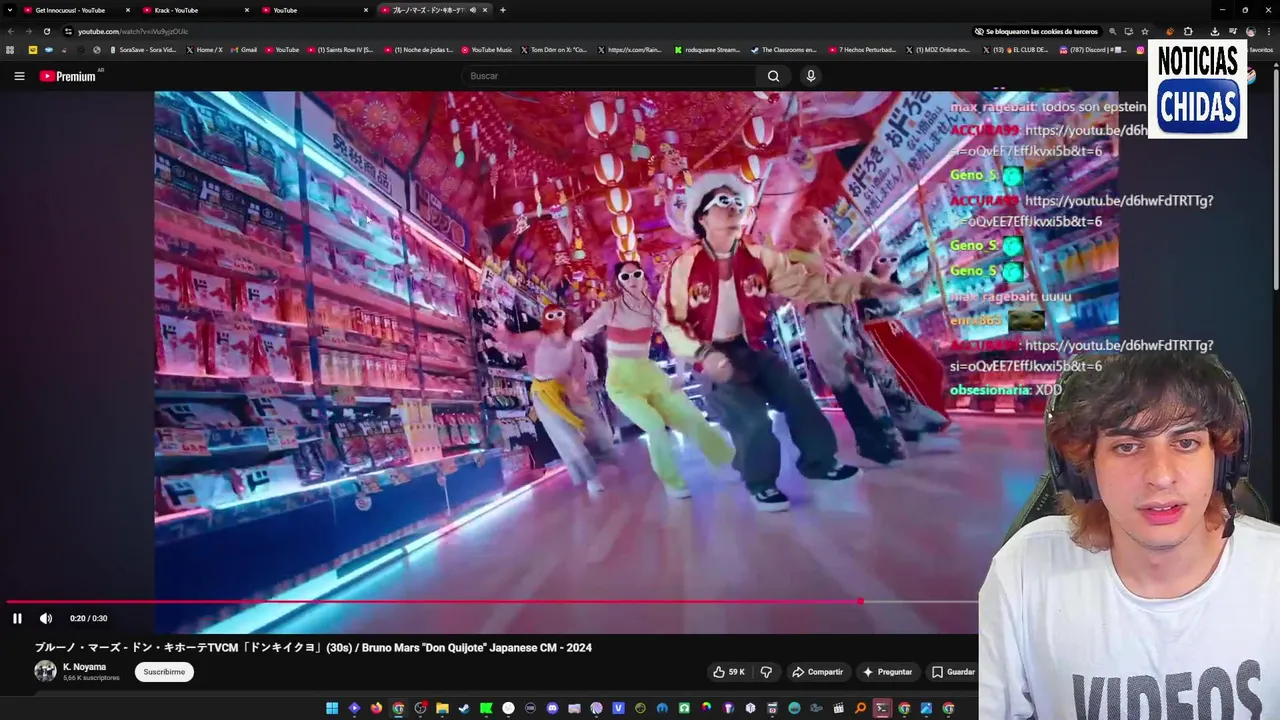Screen dimensions: 1280x720
Task: Open the Discord bookmark
Action: click(1093, 49)
